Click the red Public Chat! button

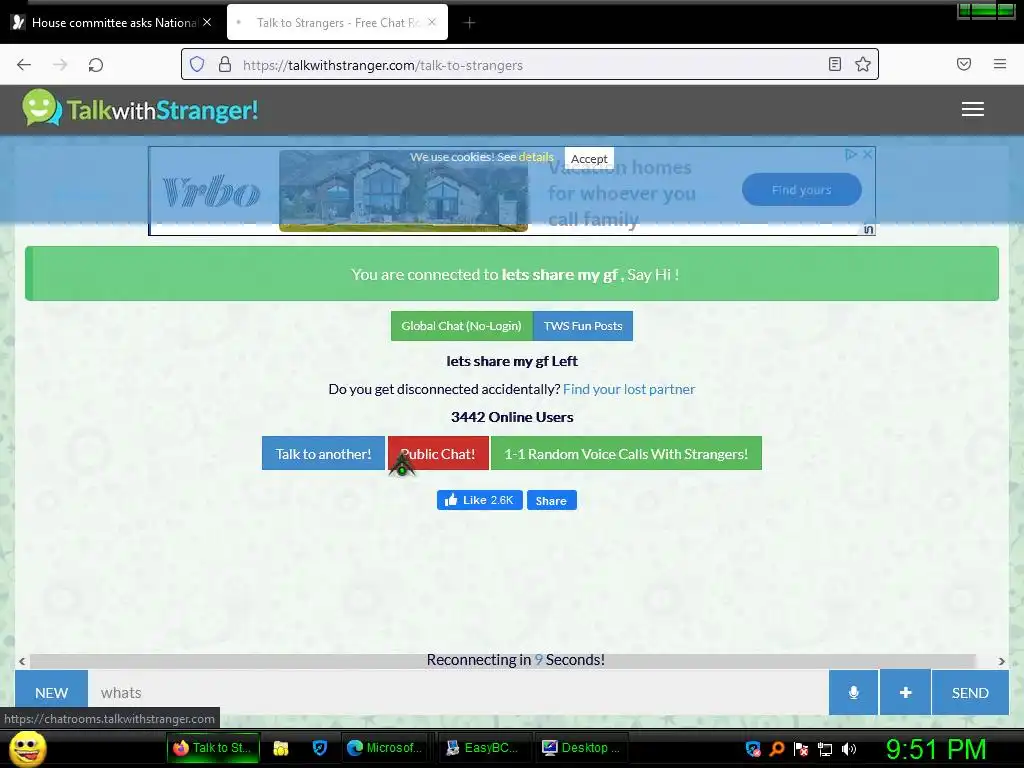click(438, 453)
